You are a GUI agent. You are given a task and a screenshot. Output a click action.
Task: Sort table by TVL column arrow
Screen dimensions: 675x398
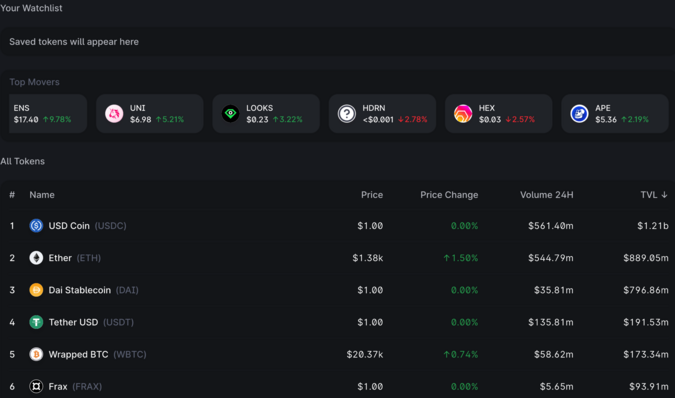664,195
